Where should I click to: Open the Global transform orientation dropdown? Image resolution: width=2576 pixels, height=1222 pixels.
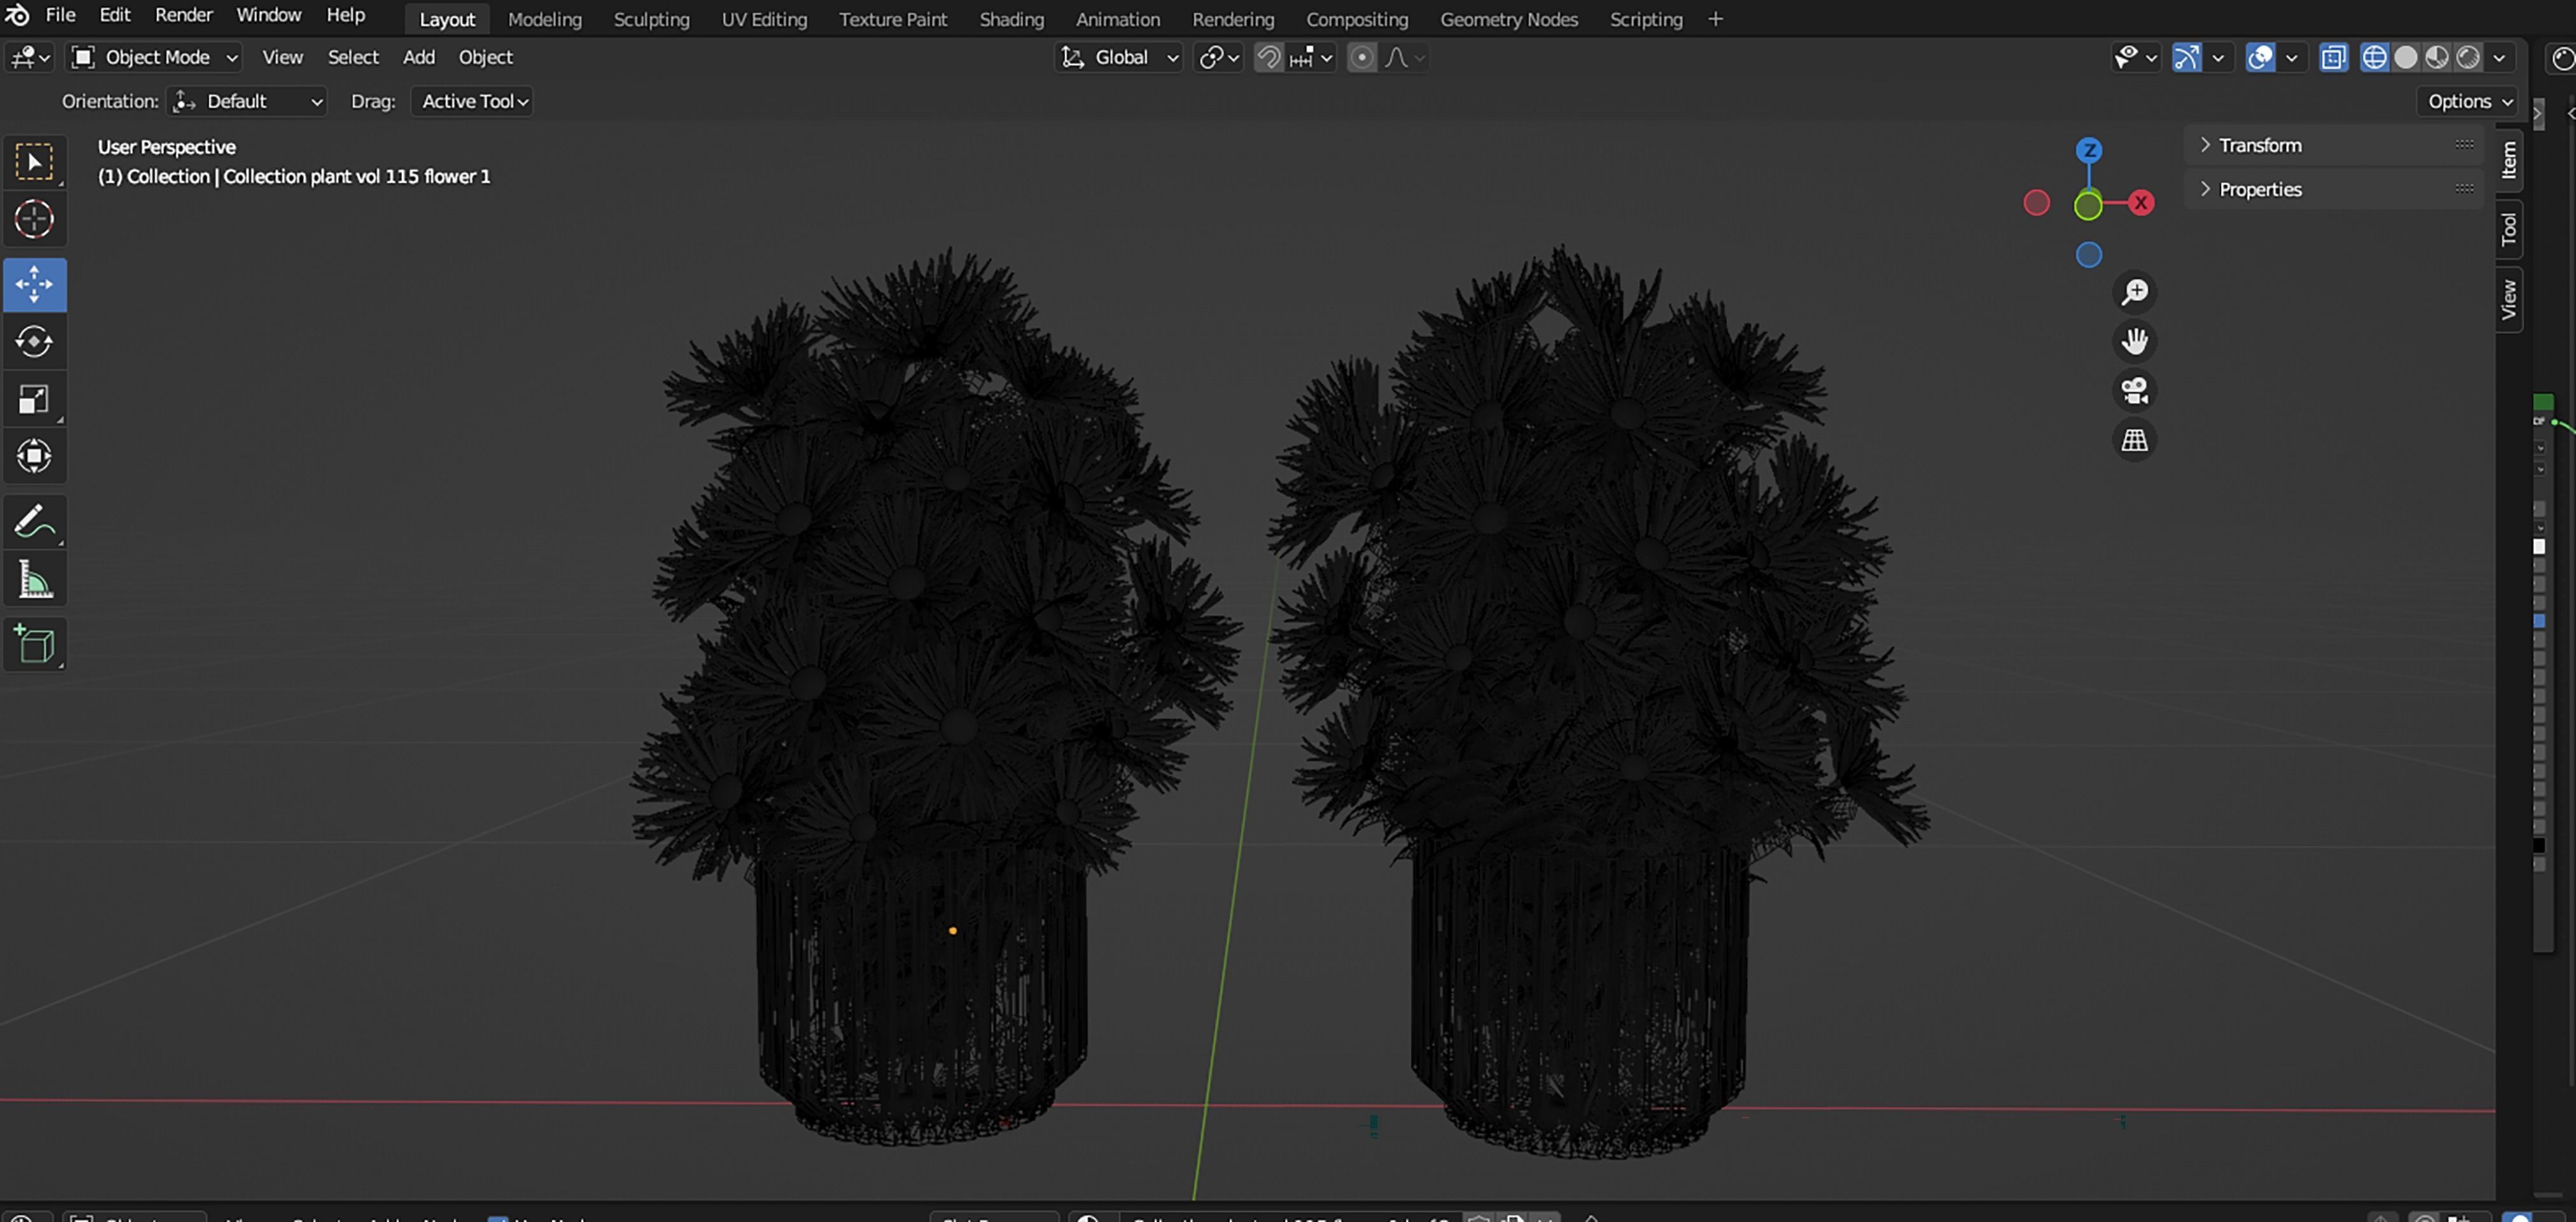click(x=1119, y=57)
